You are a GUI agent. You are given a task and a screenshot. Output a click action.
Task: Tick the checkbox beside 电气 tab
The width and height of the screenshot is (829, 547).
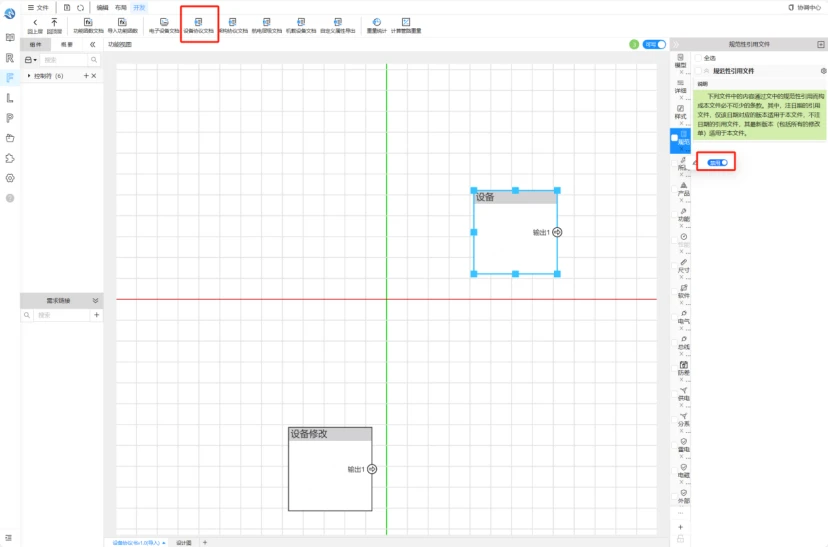(675, 318)
